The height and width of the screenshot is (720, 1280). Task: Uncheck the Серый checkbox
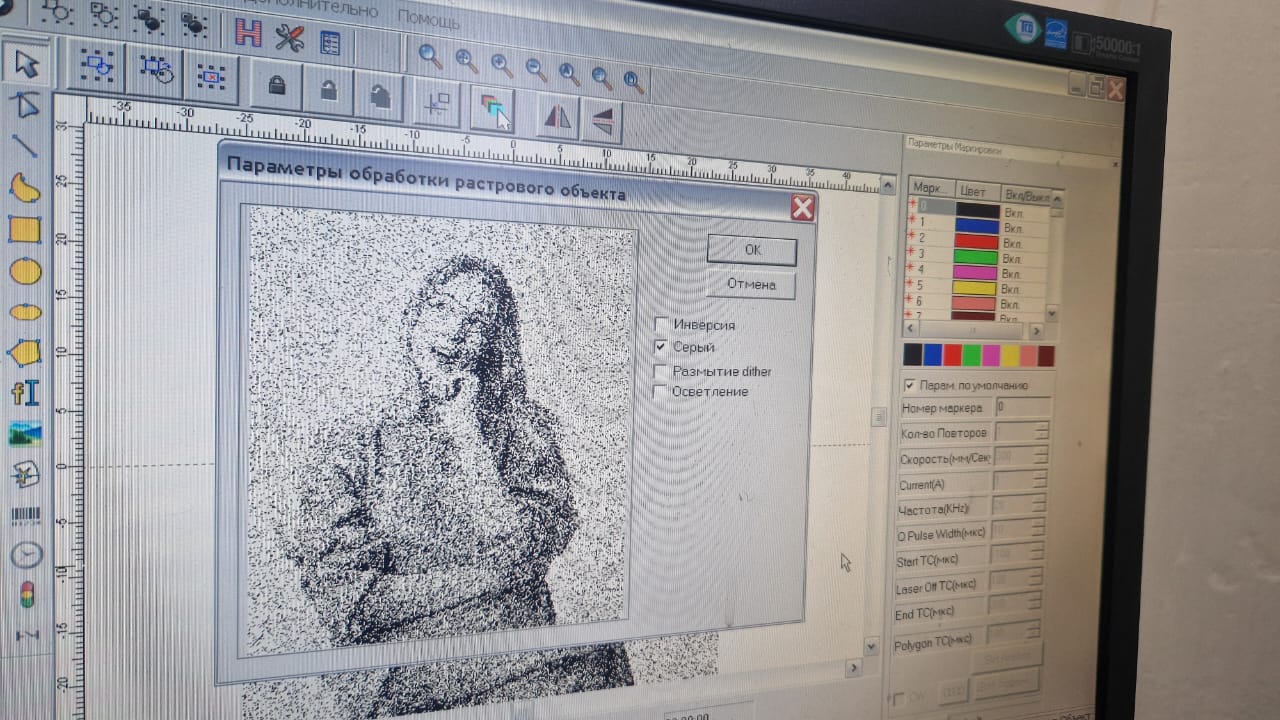660,347
